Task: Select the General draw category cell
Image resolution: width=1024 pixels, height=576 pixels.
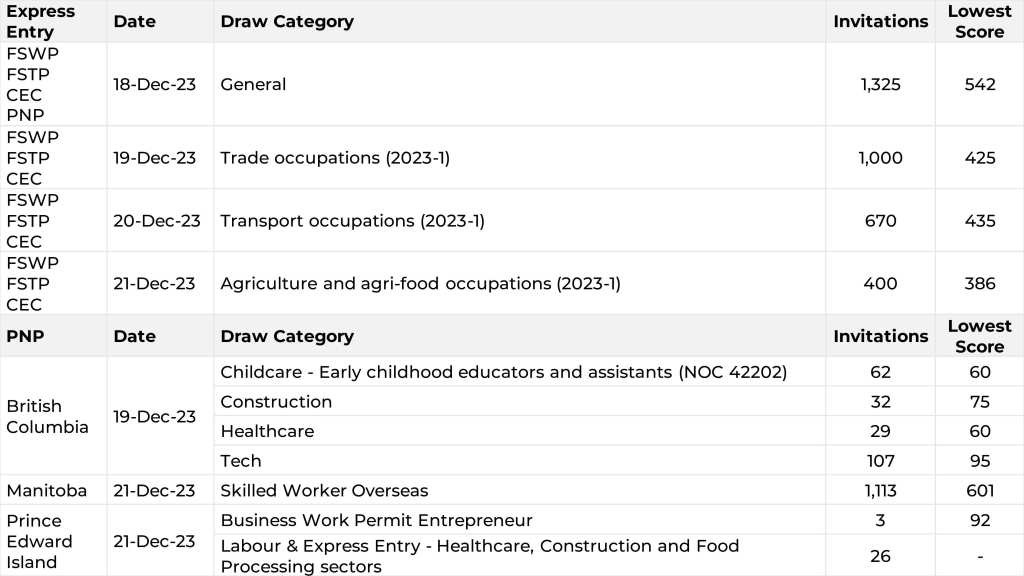Action: pos(253,84)
